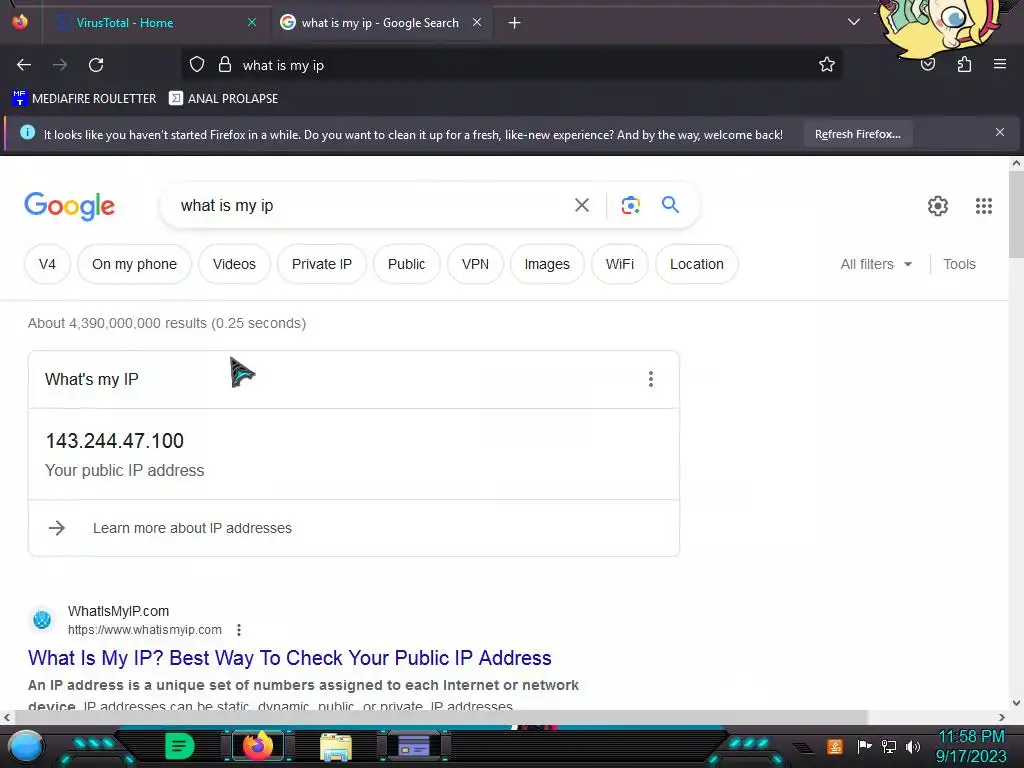Click the Firefox taskbar icon

click(257, 746)
